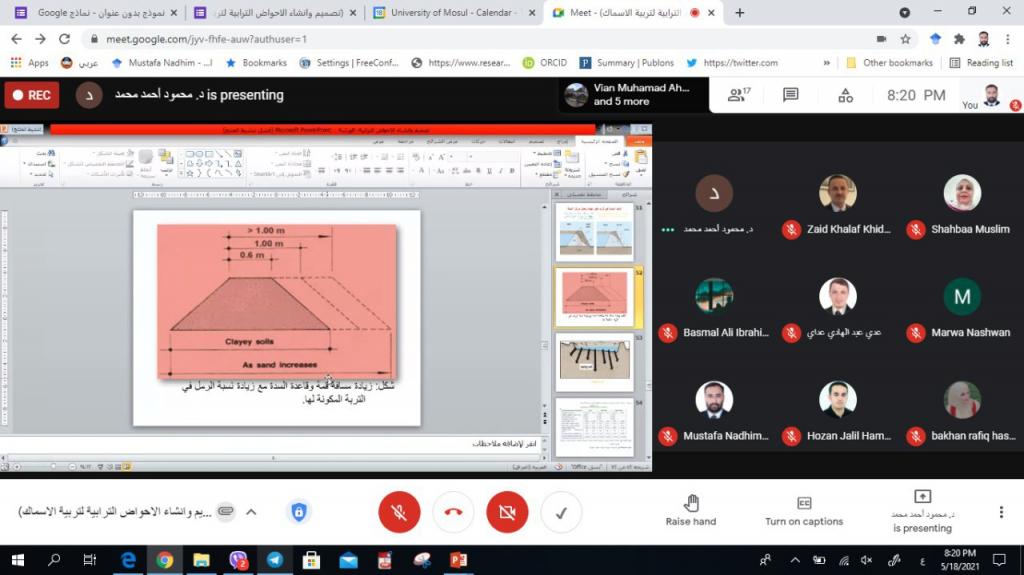Click the red REC recording button
Screen dimensions: 1024x575
point(32,95)
